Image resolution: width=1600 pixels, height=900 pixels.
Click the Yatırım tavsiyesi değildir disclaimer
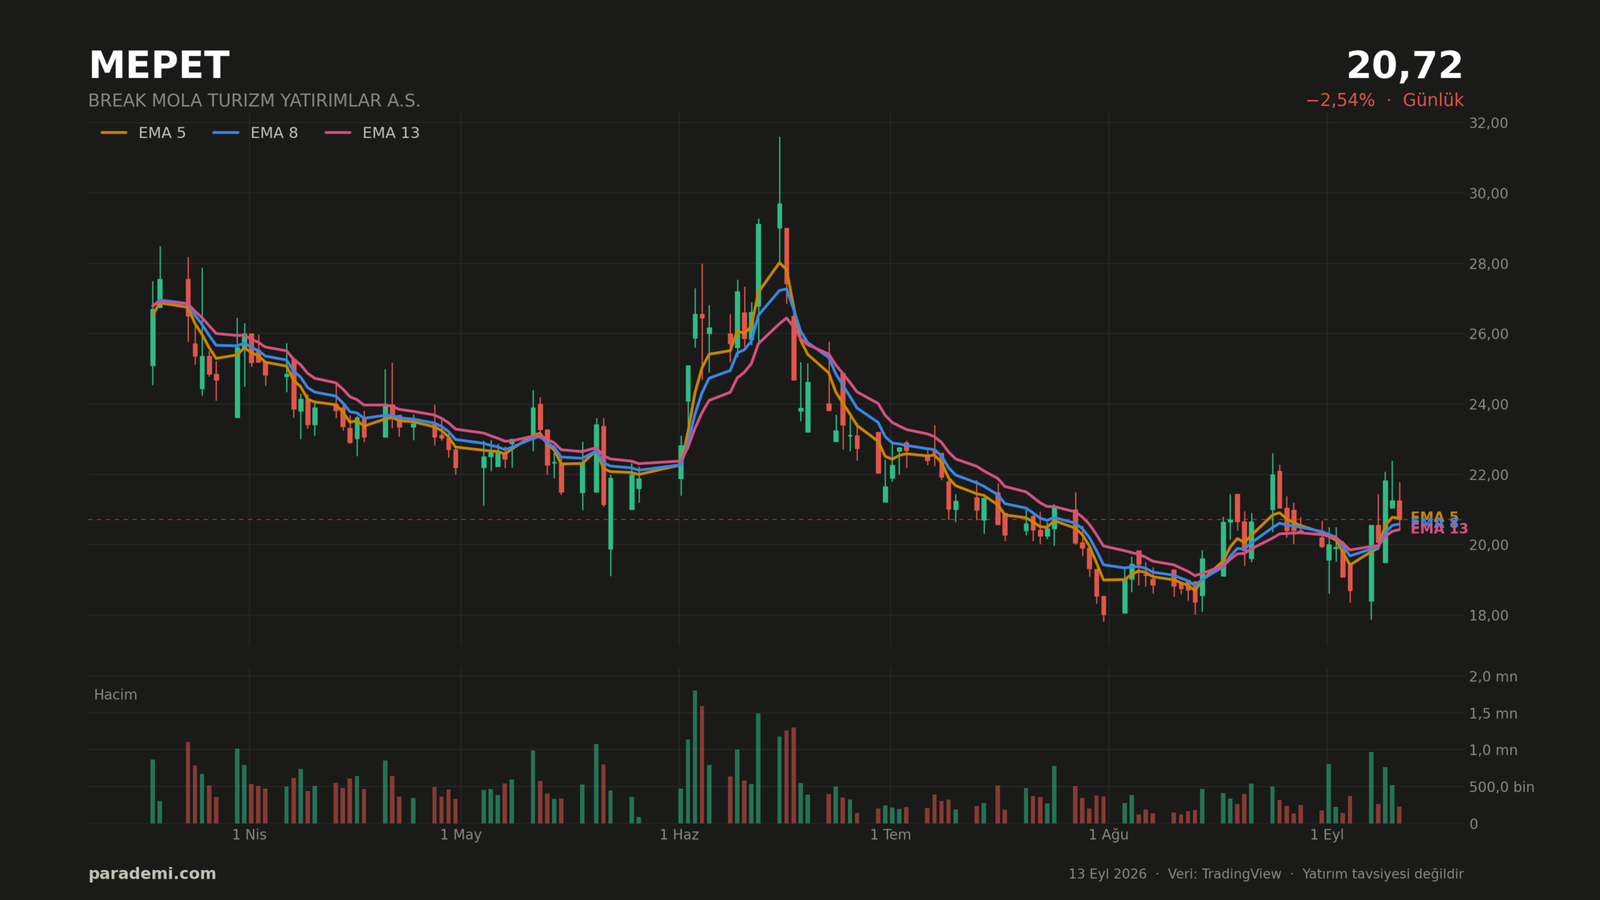pos(1383,874)
